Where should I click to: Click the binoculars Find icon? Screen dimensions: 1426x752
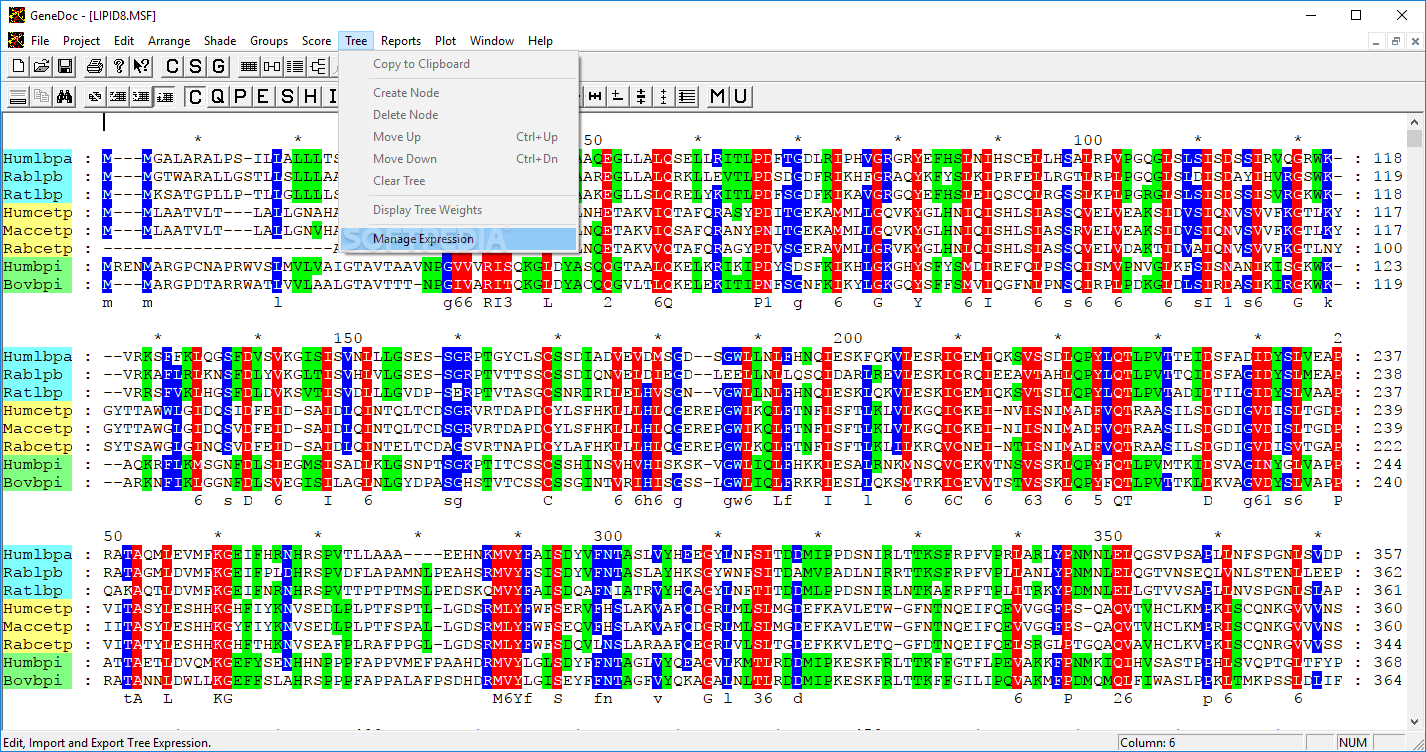point(65,96)
